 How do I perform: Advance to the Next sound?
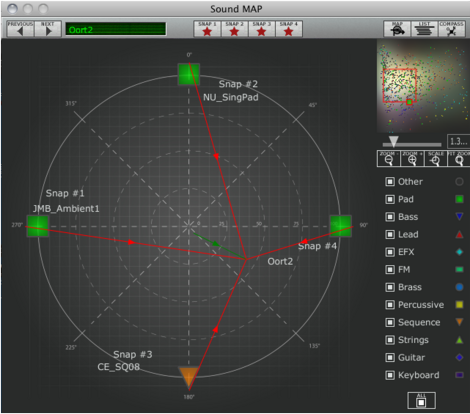(48, 29)
